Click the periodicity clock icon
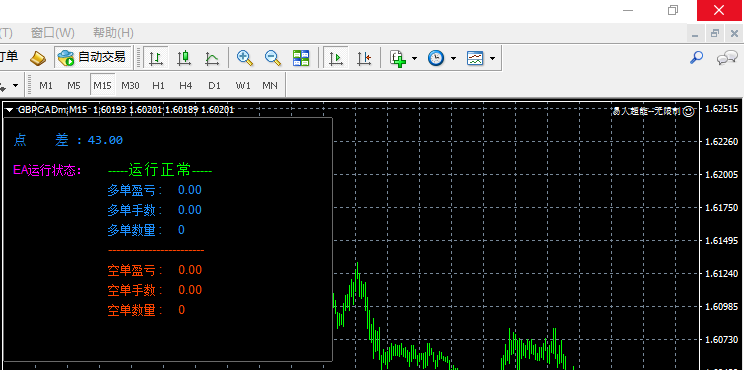This screenshot has width=744, height=370. (436, 58)
